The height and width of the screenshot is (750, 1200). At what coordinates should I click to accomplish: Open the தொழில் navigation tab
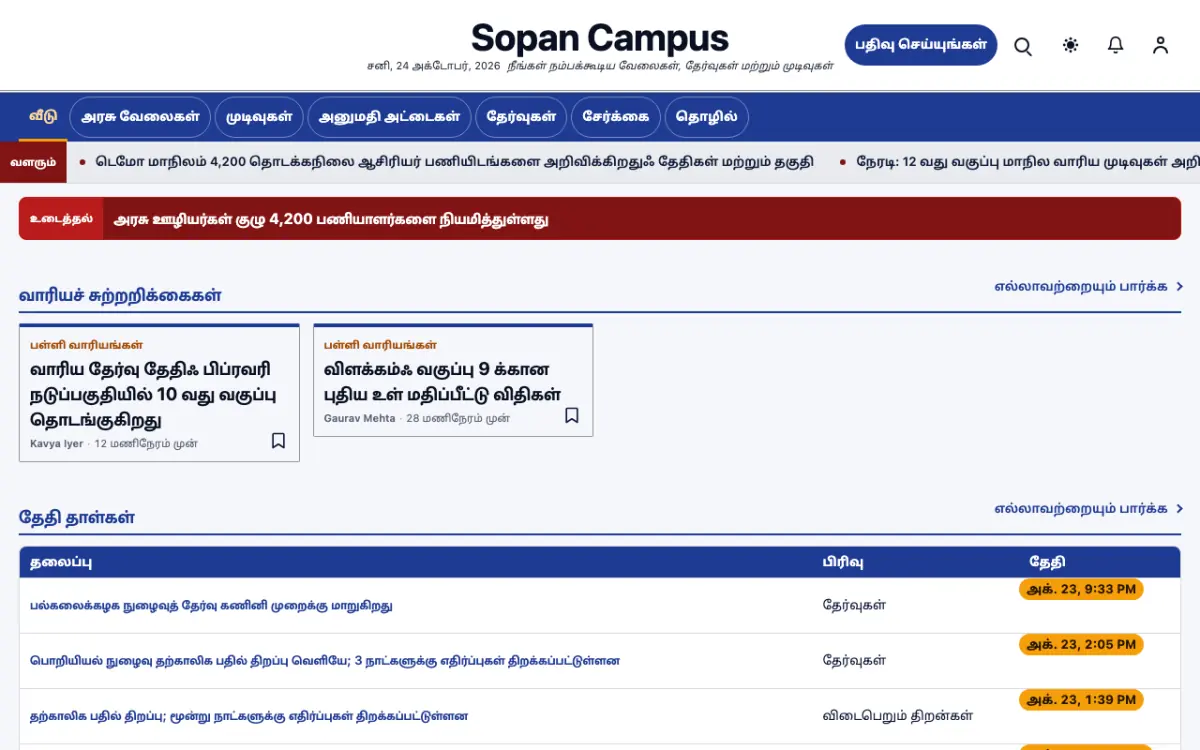(x=706, y=117)
